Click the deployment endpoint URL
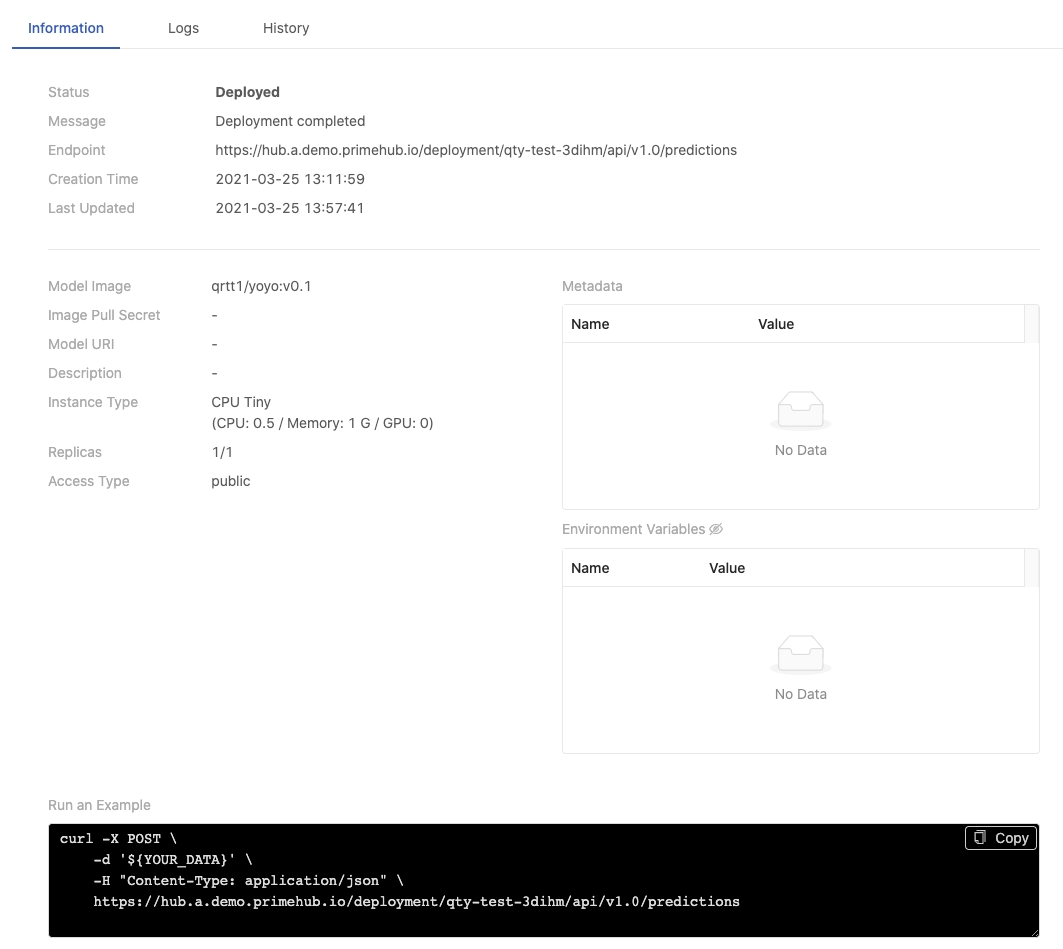1063x949 pixels. [x=476, y=150]
